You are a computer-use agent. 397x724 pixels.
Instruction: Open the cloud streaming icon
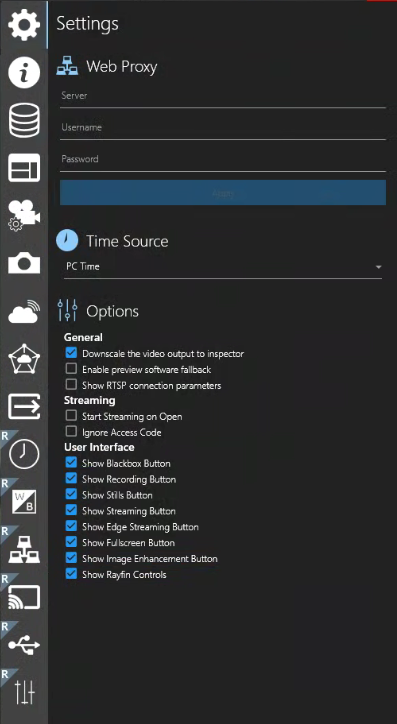(24, 311)
